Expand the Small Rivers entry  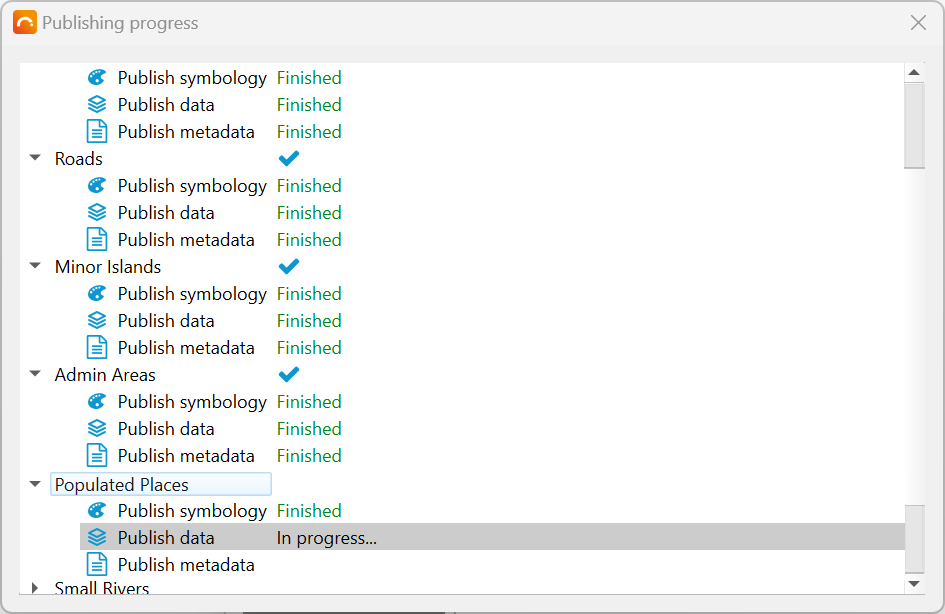pos(35,589)
